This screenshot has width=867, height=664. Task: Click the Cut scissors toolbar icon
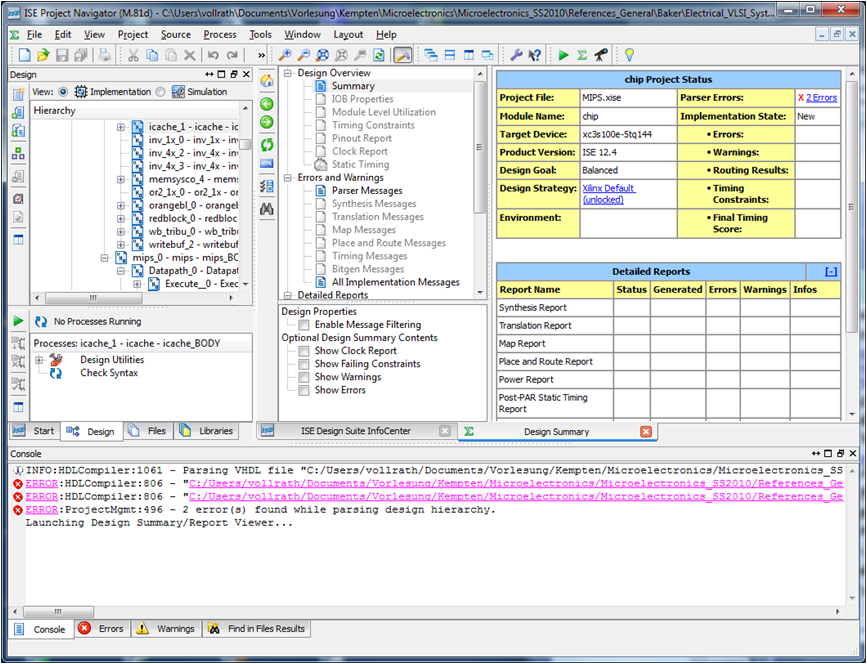point(133,55)
